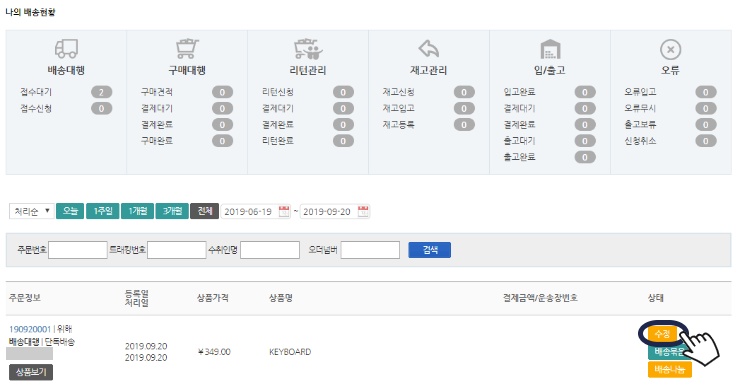Click the 구매대행 shopping cart icon

[187, 49]
